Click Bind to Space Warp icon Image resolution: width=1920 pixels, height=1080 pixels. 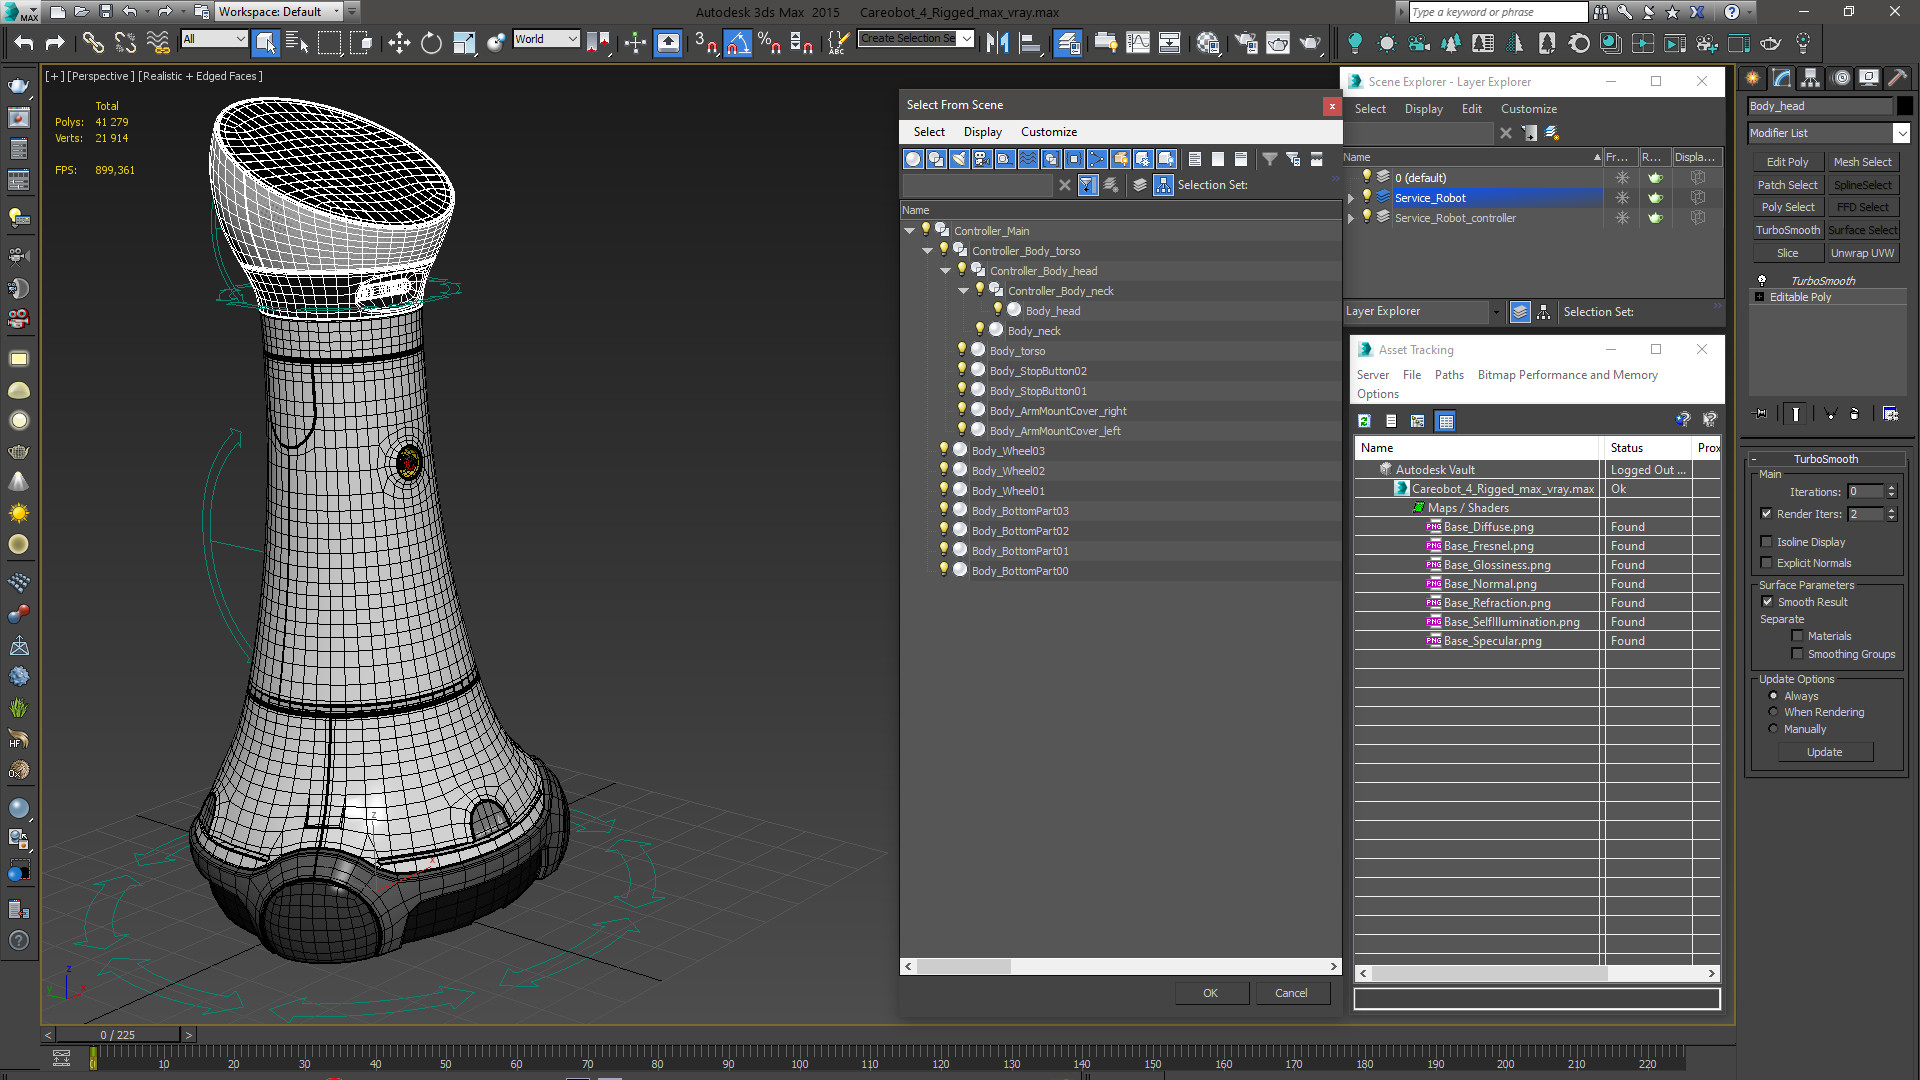158,42
